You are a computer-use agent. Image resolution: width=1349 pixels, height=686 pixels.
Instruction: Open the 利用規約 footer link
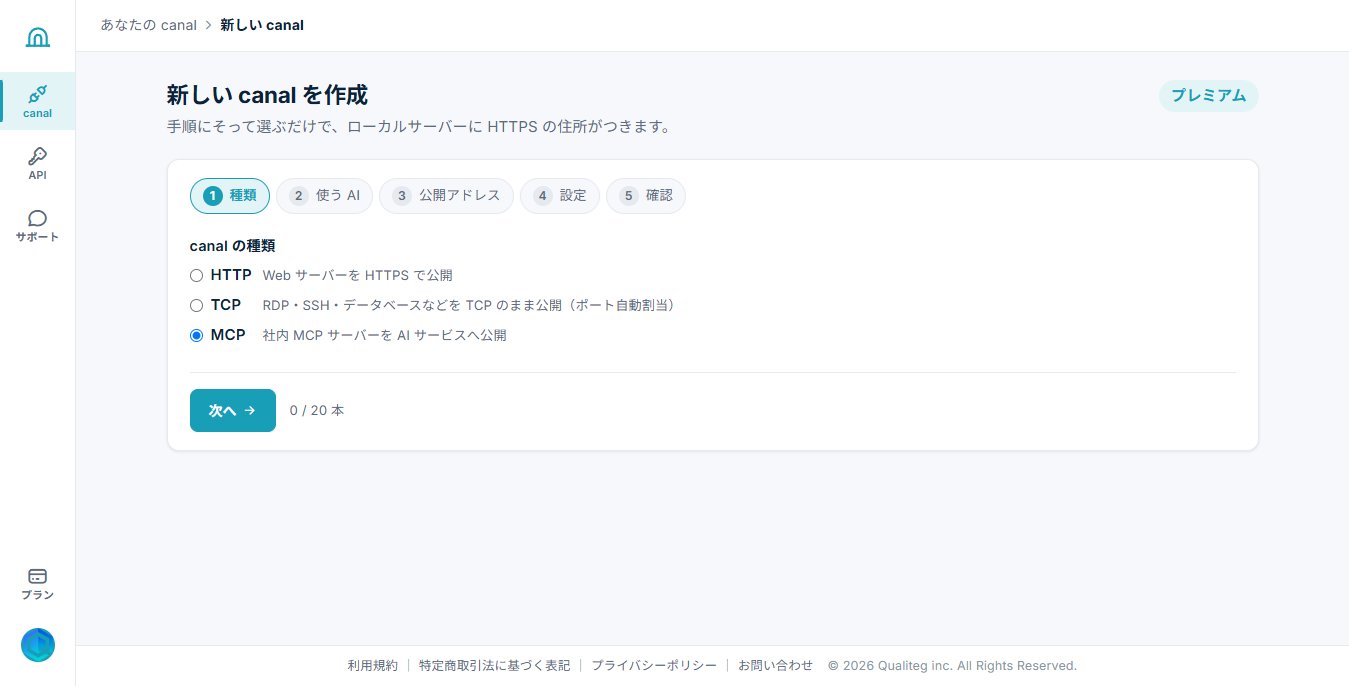point(373,665)
